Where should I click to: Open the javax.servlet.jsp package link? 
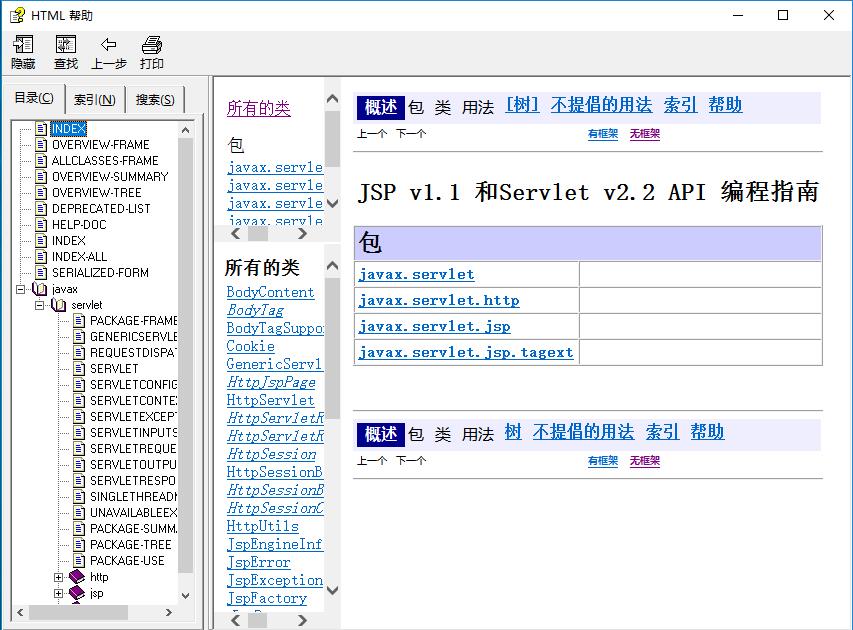(x=434, y=326)
